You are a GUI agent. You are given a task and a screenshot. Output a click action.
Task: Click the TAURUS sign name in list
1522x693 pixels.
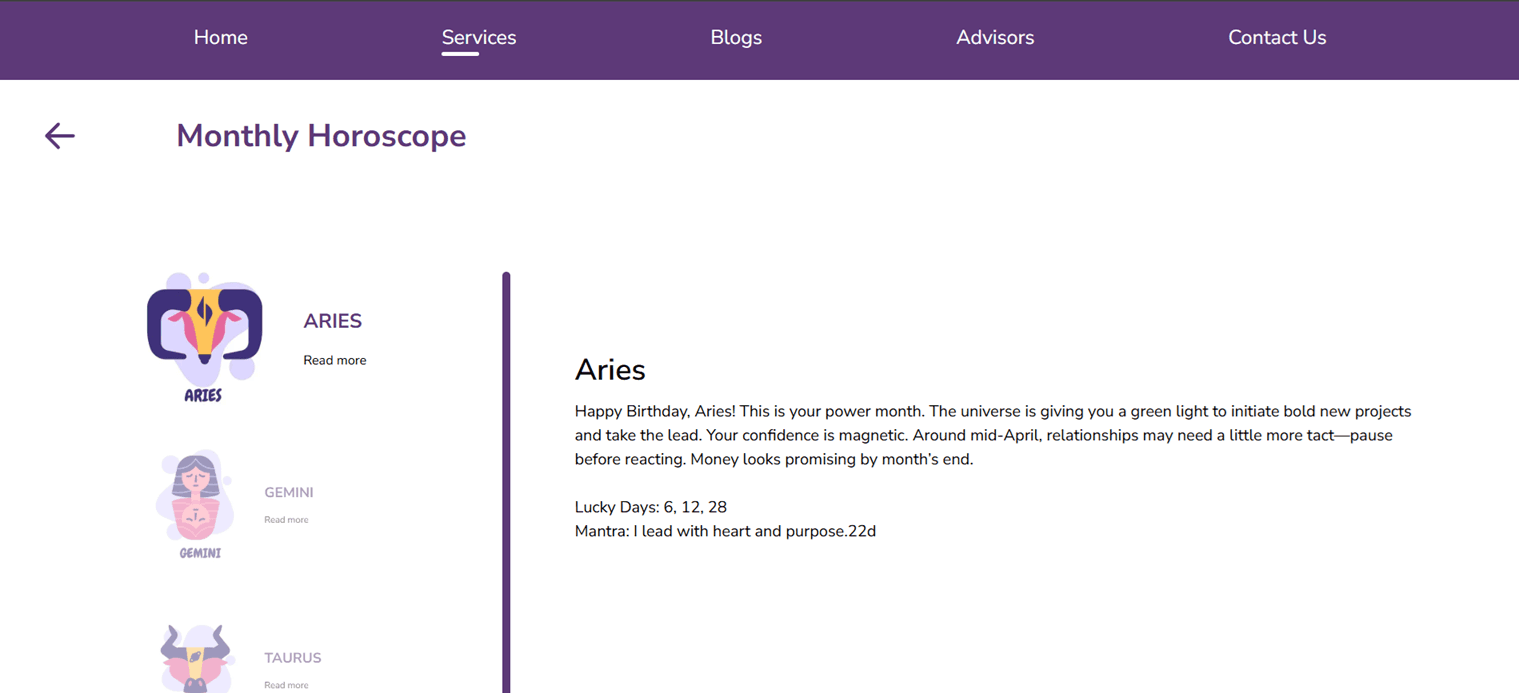point(293,658)
